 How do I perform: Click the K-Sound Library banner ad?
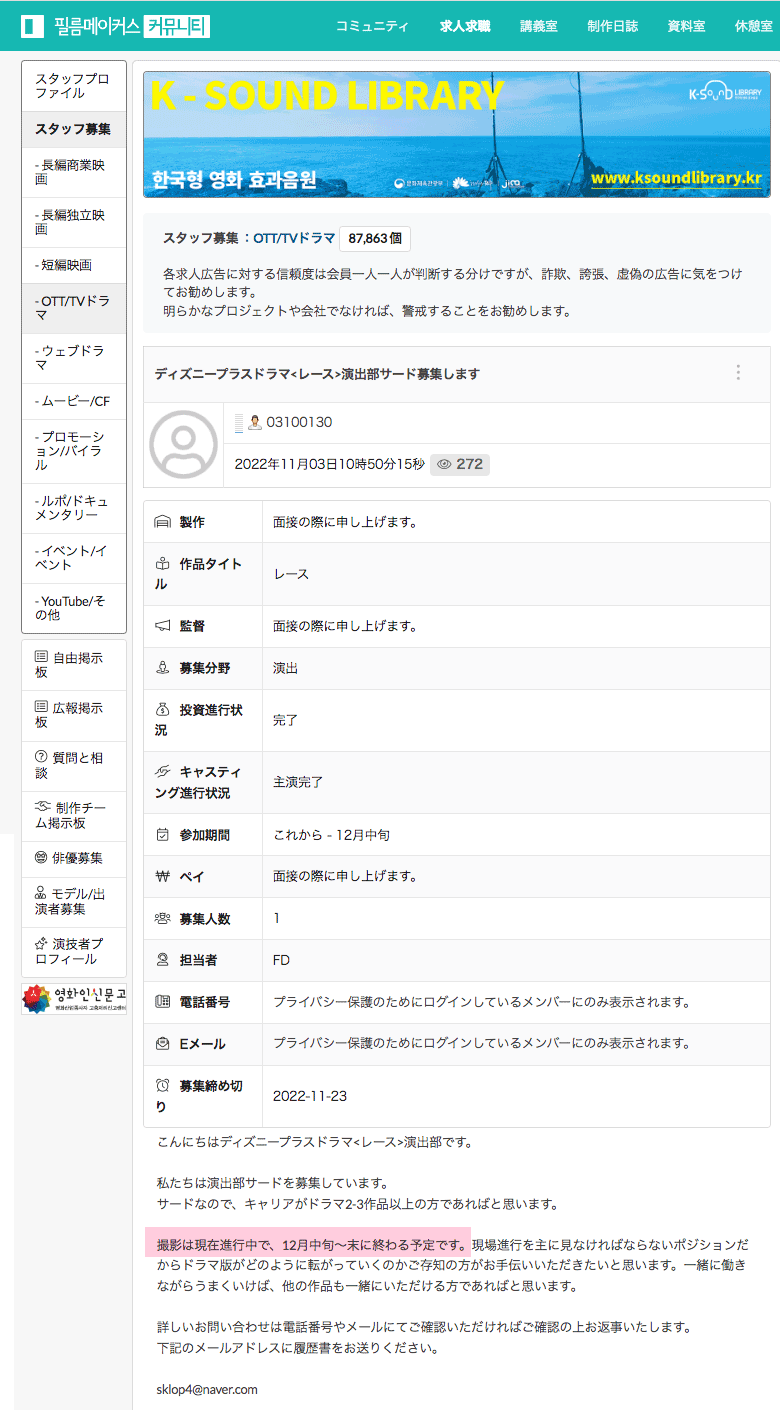pyautogui.click(x=456, y=134)
